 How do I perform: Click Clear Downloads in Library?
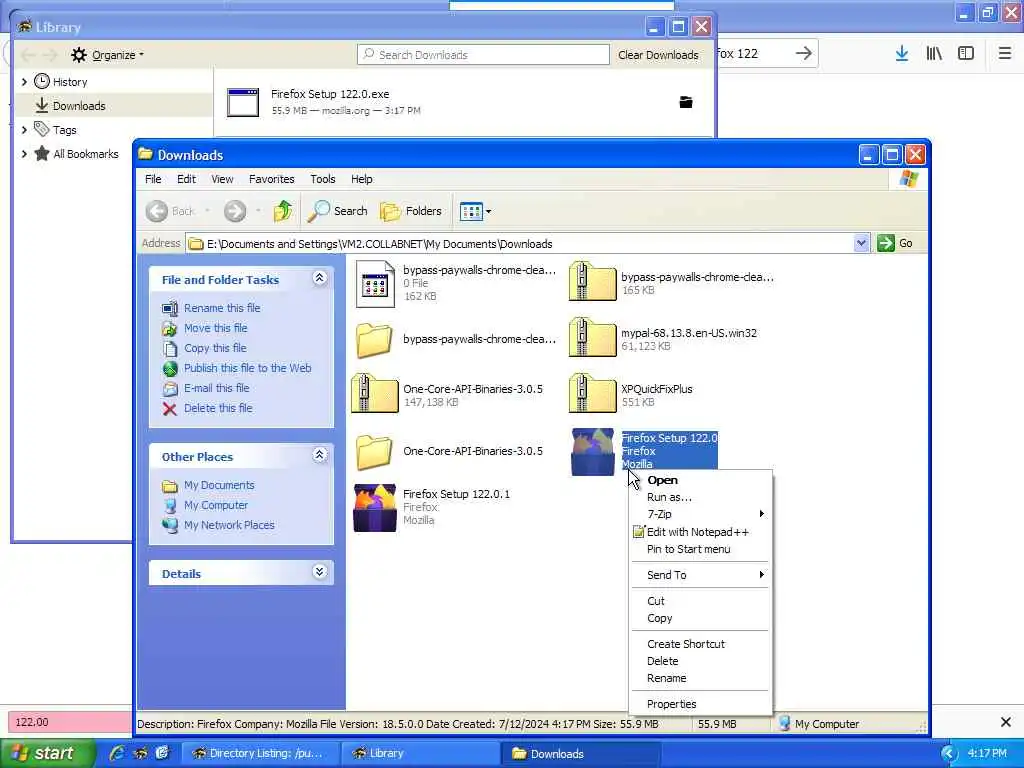[x=658, y=55]
